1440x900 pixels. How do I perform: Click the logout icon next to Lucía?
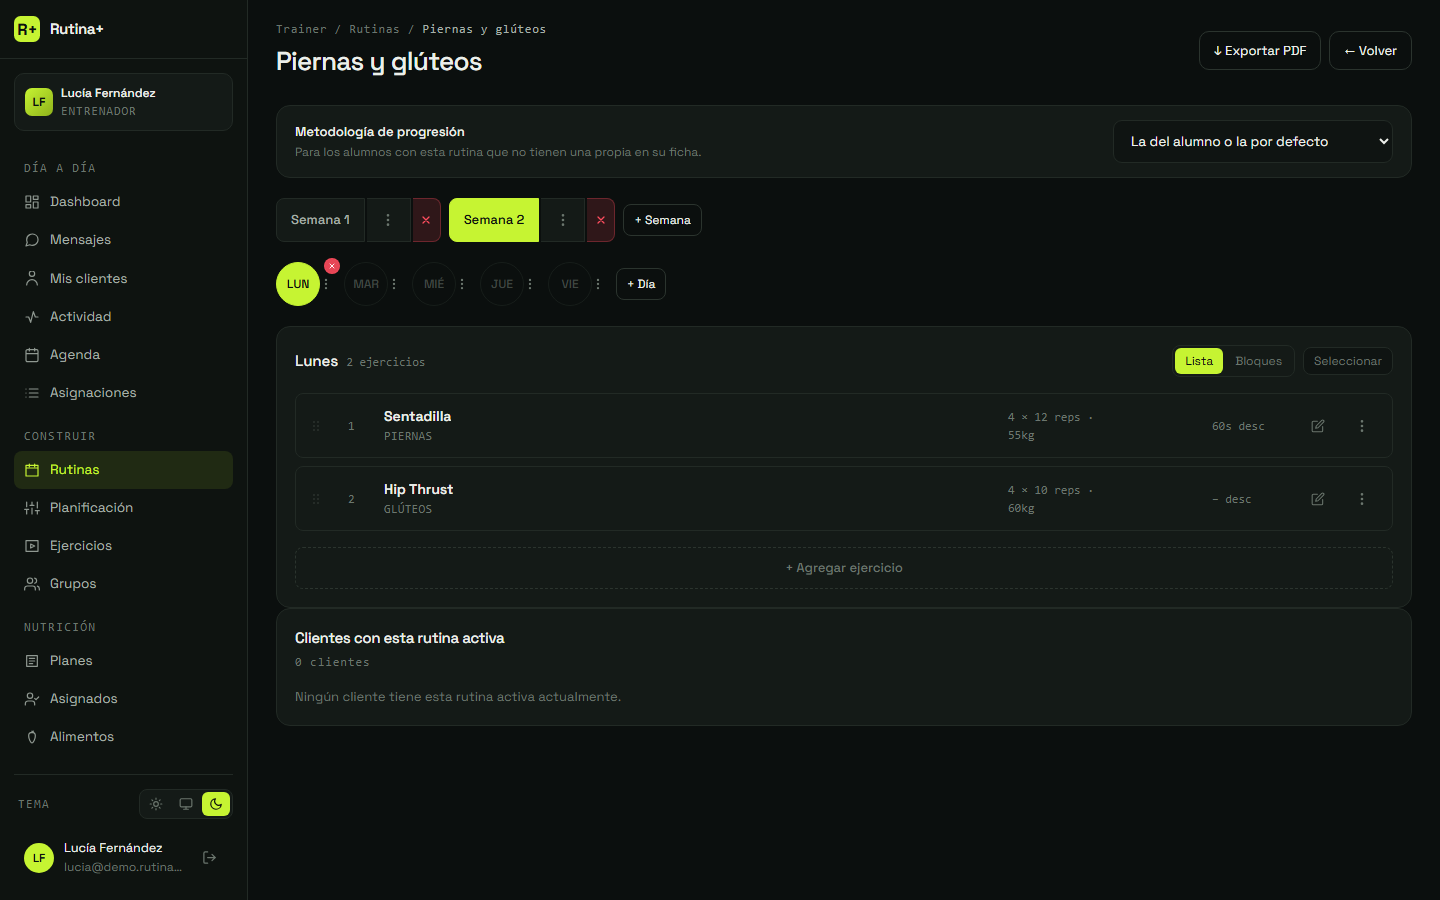(x=210, y=857)
